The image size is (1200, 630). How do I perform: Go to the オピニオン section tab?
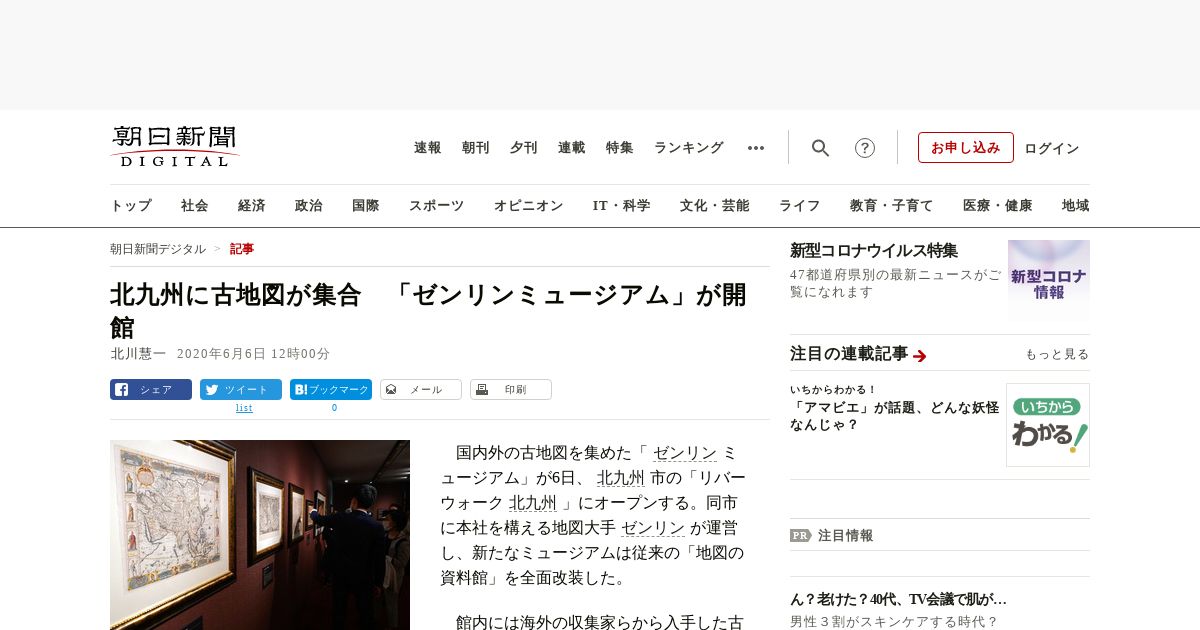[528, 206]
